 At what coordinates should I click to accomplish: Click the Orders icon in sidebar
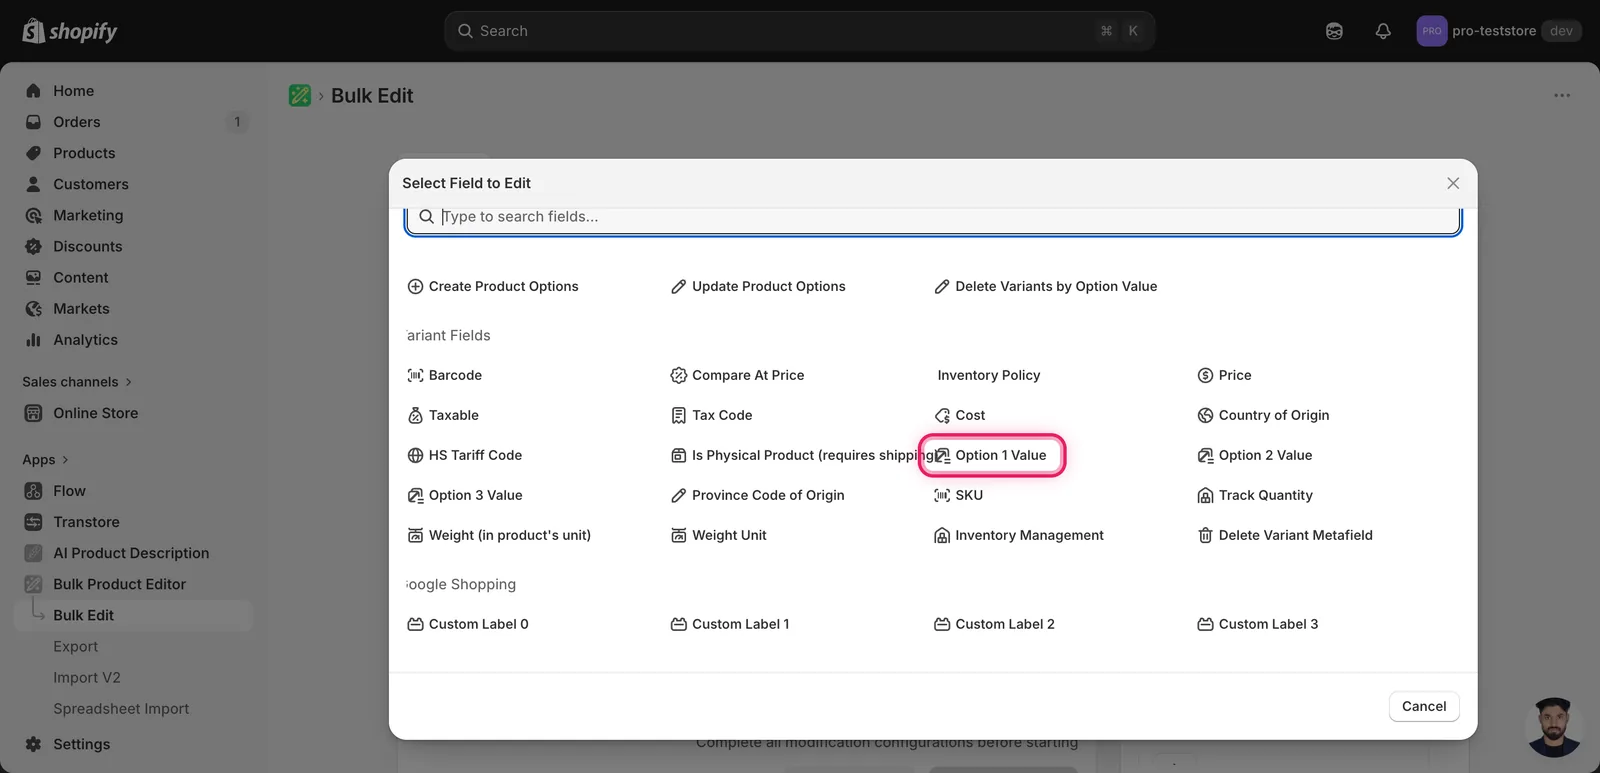33,122
